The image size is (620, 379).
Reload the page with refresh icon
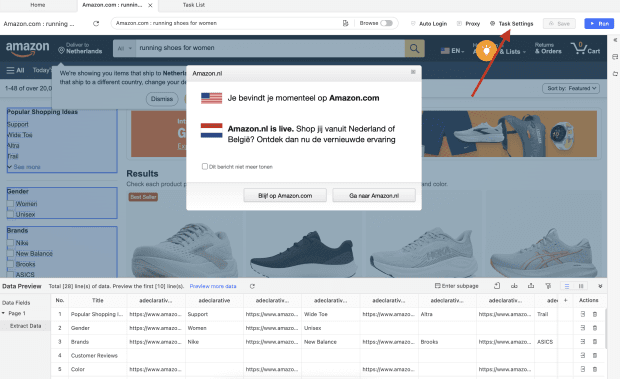tap(96, 24)
